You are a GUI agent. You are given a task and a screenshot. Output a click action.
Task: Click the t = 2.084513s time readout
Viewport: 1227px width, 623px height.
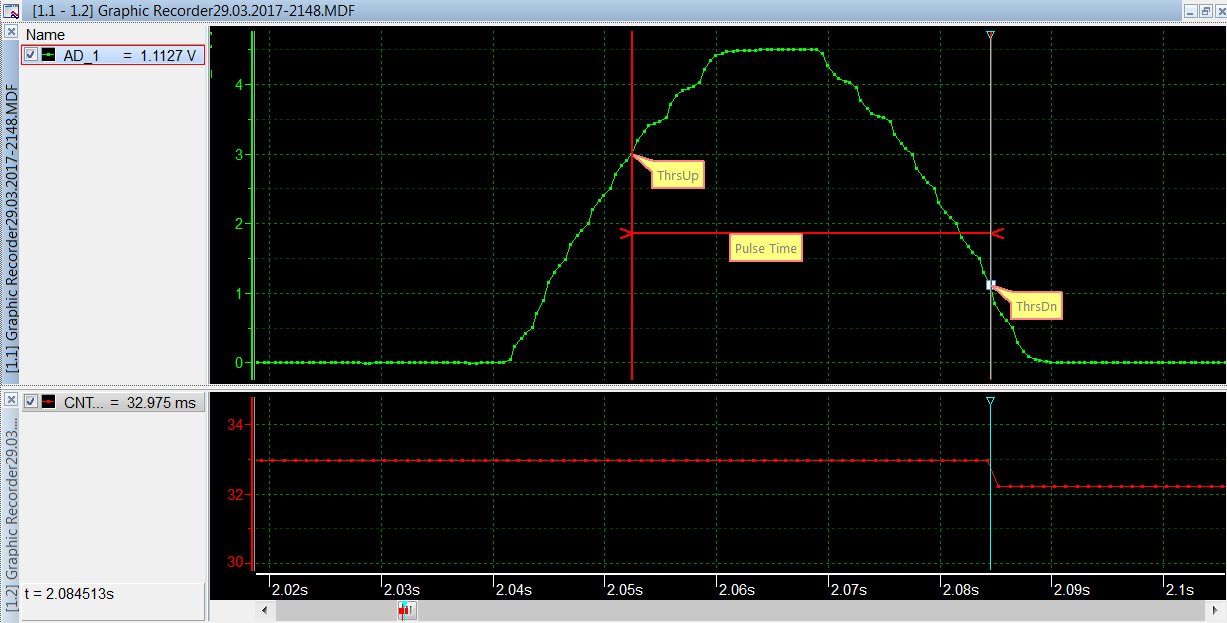[x=69, y=594]
